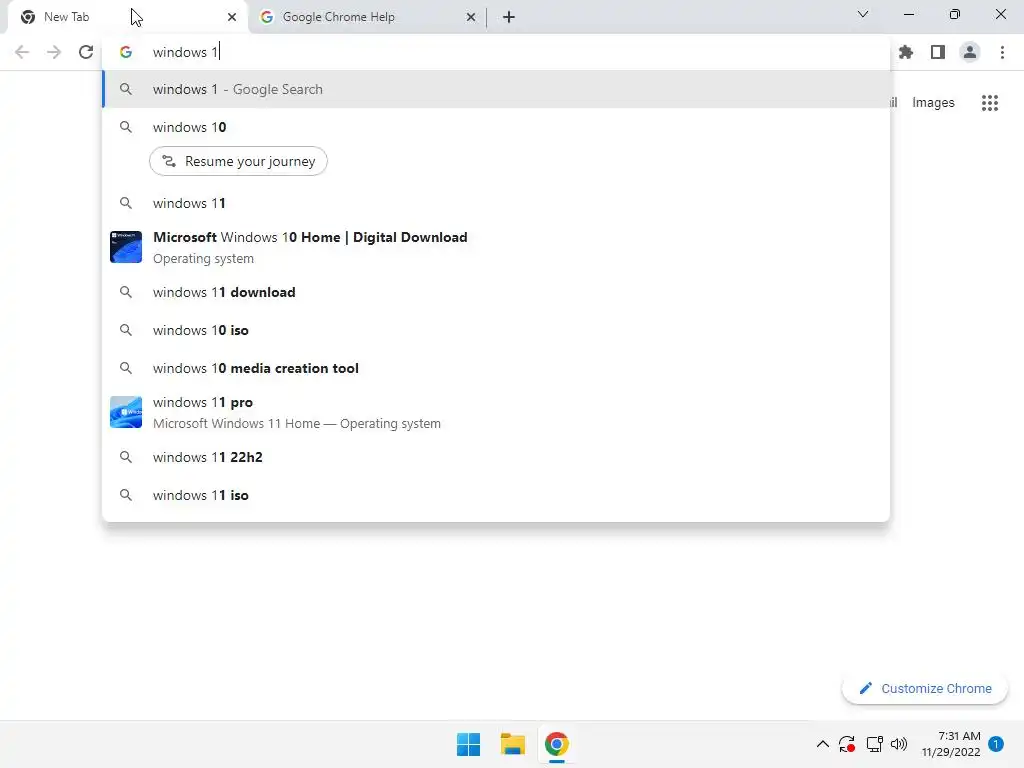The width and height of the screenshot is (1024, 768).
Task: Select the 'windows 11 pro' suggestion
Action: 496,413
